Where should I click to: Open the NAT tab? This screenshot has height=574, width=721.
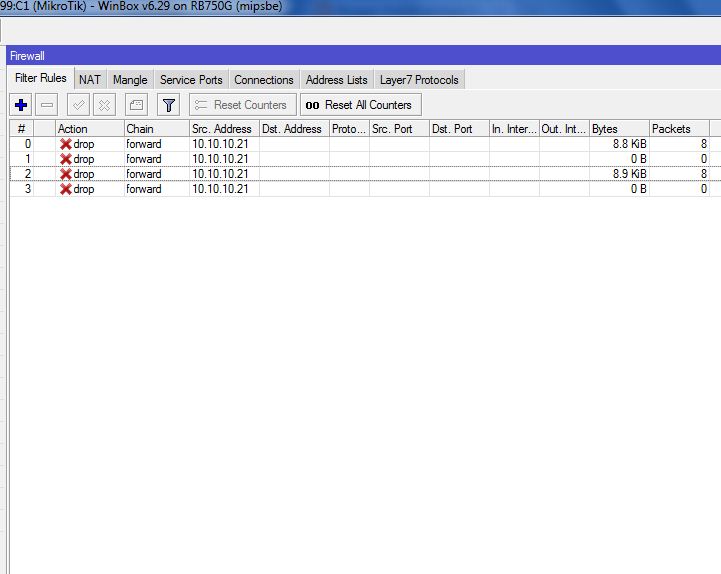coord(90,80)
